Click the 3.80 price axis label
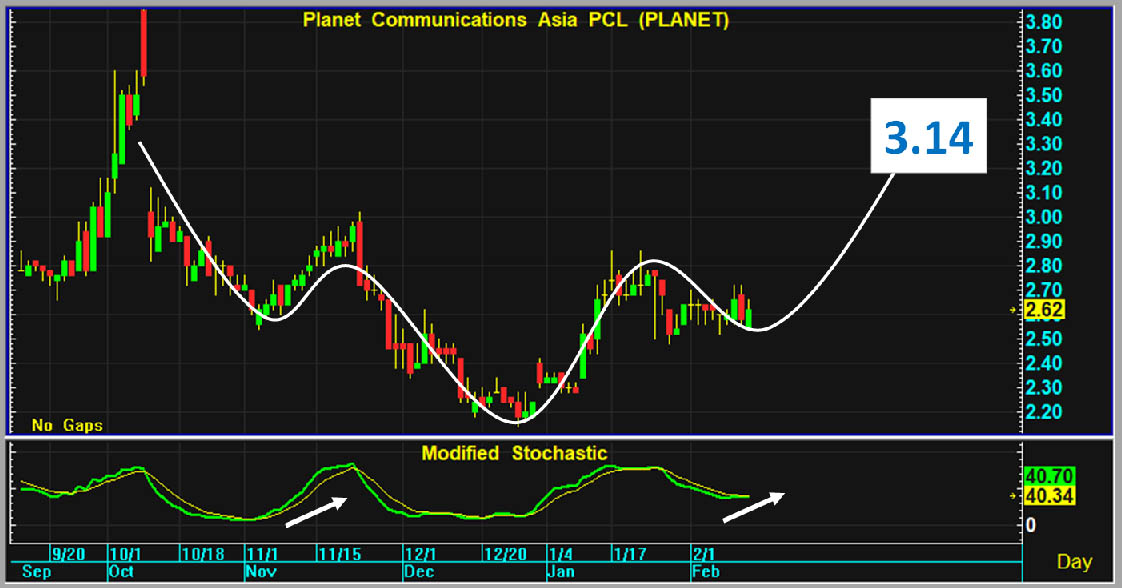The image size is (1122, 588). [1043, 22]
